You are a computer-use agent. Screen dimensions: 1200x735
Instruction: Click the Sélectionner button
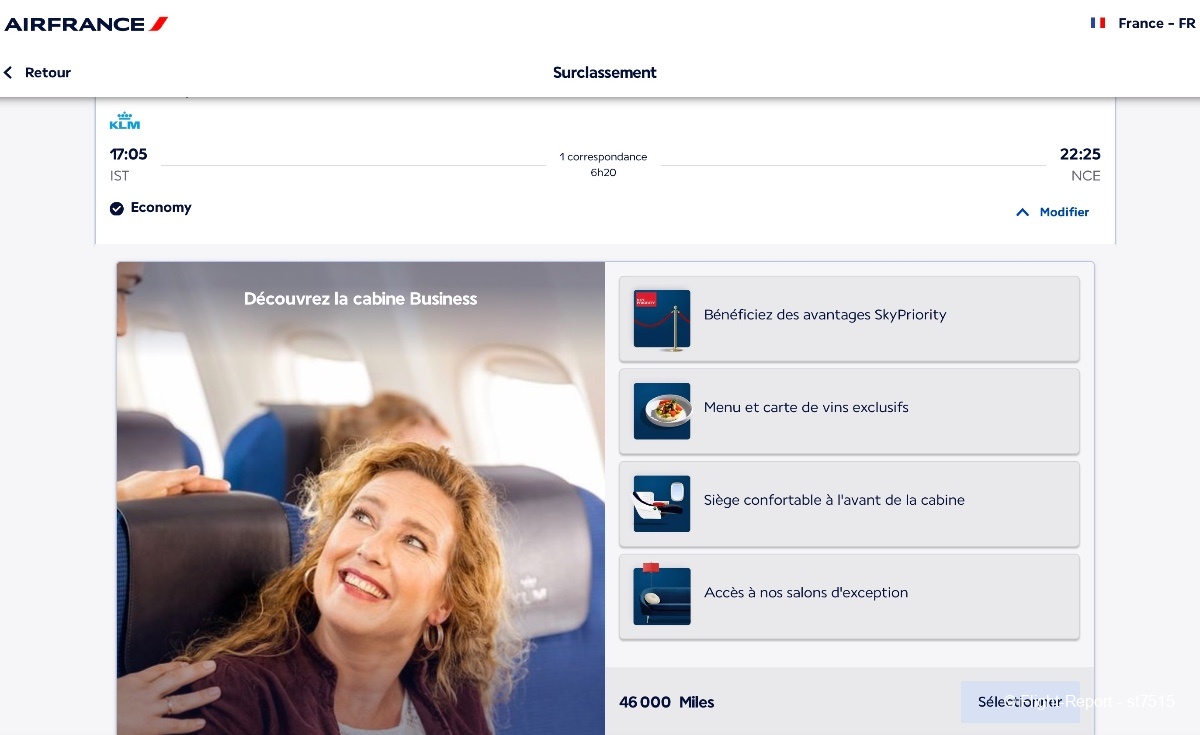tap(1020, 702)
